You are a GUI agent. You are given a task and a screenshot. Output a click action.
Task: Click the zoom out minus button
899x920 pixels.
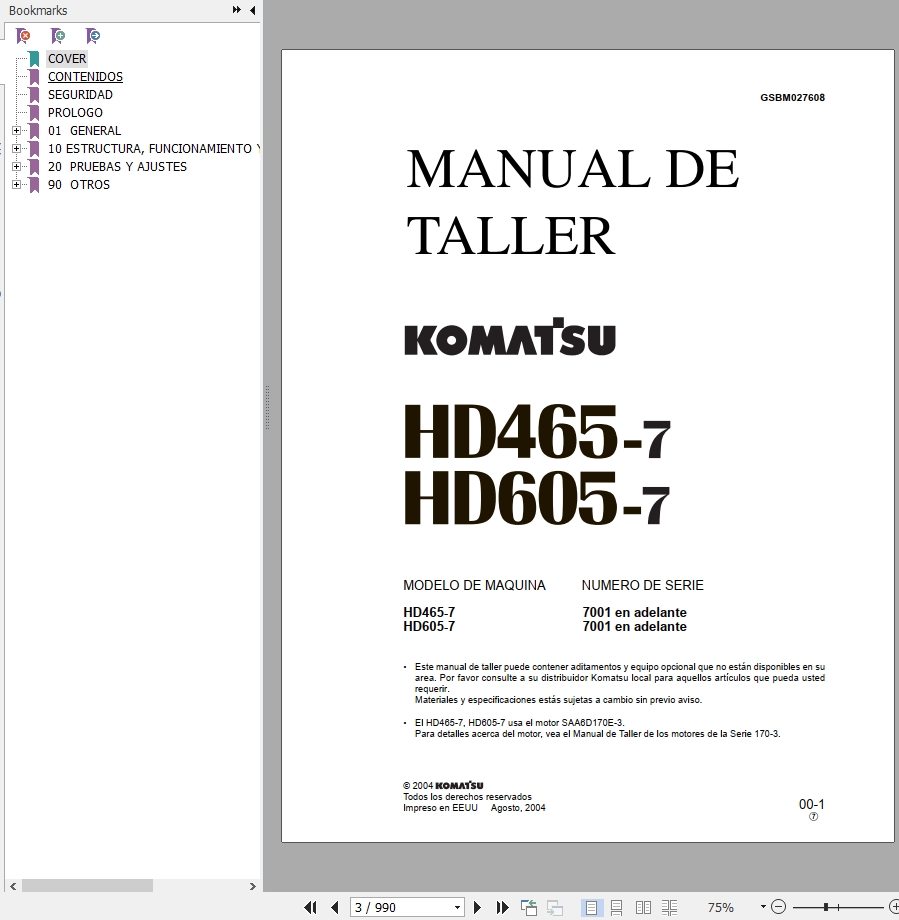(x=778, y=907)
